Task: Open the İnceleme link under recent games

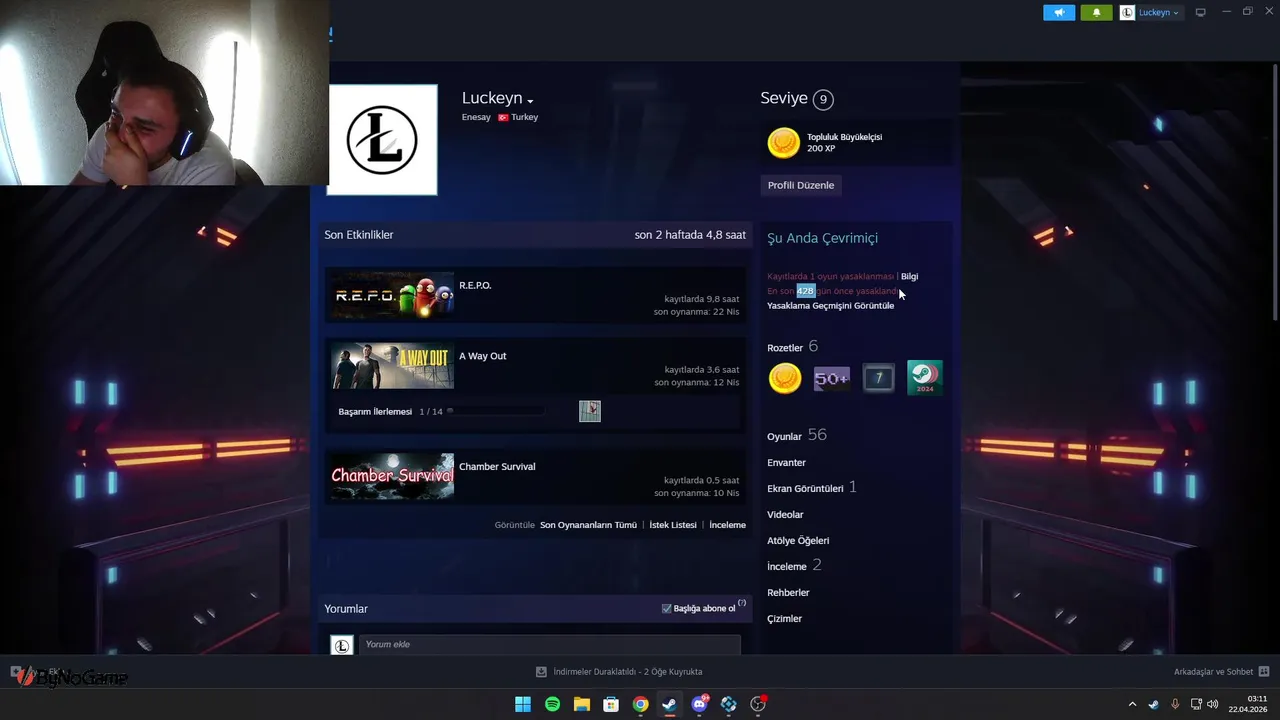Action: 727,524
